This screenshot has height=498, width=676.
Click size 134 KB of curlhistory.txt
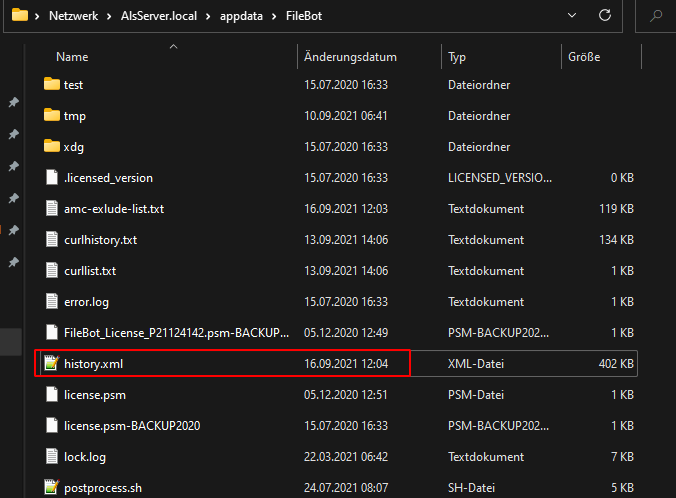[x=617, y=240]
